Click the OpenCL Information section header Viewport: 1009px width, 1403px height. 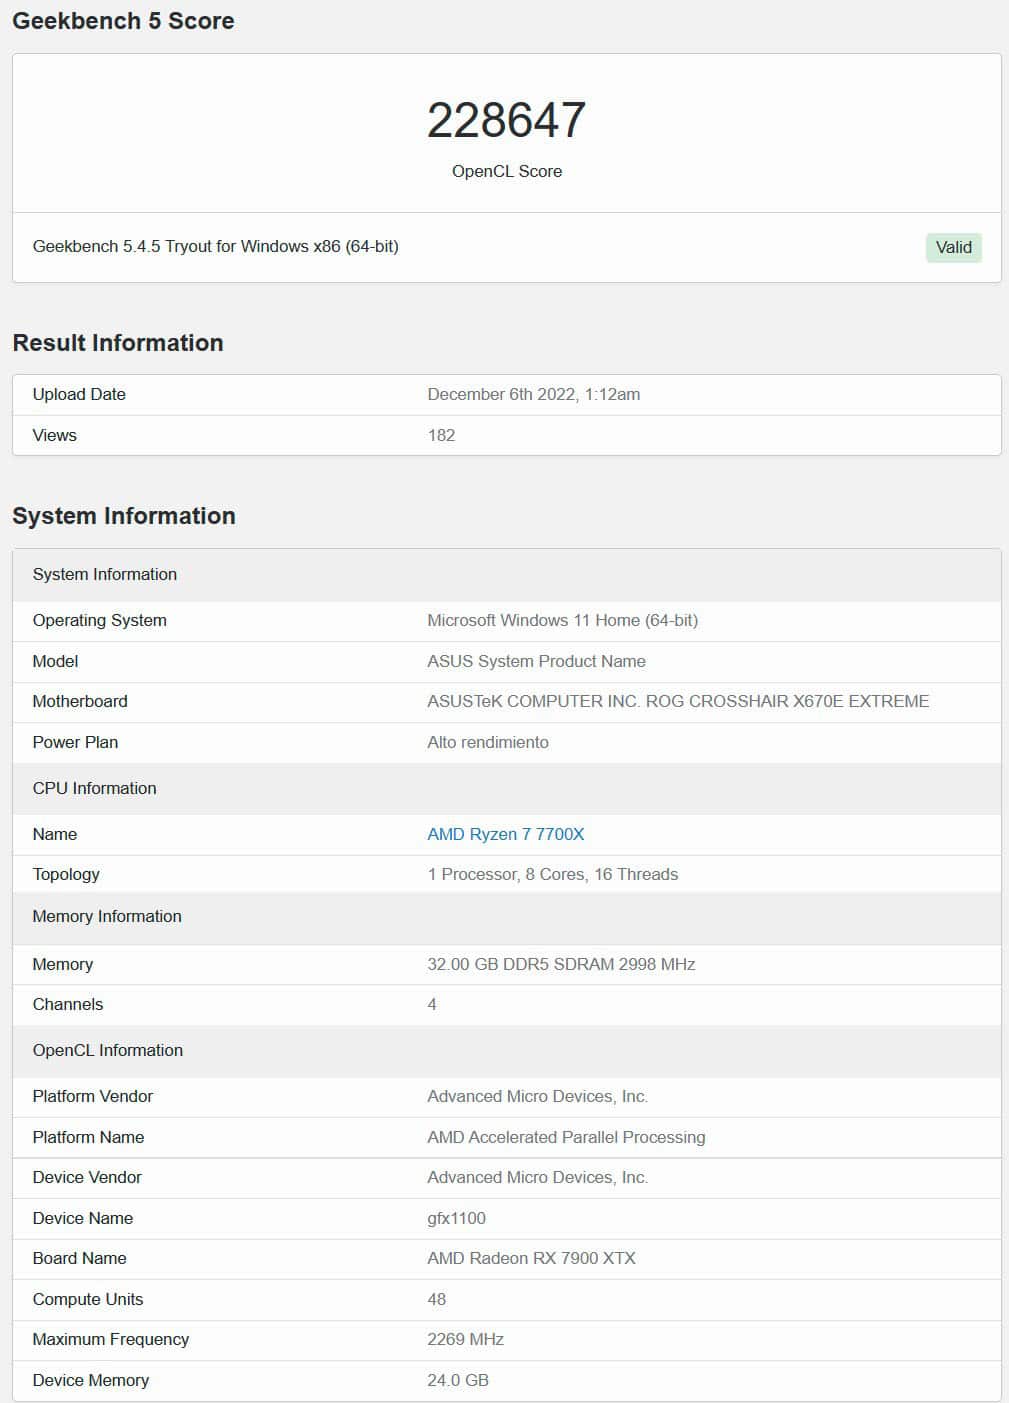[x=506, y=1050]
